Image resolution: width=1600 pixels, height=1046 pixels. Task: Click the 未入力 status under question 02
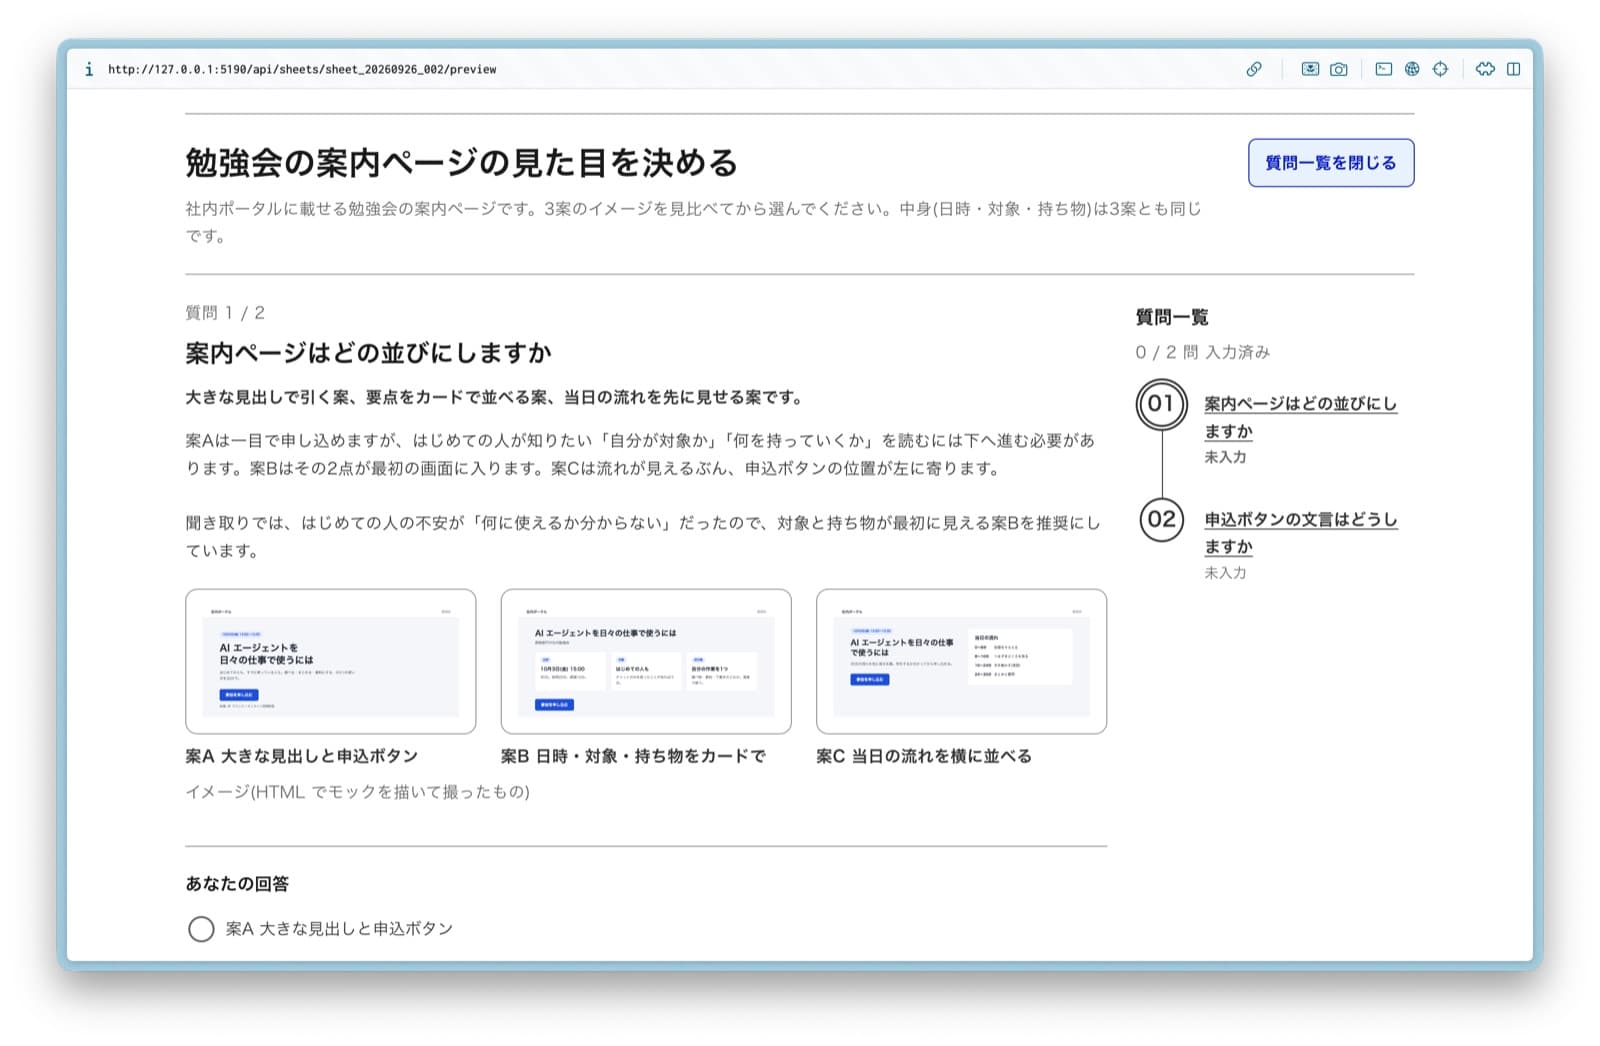click(x=1225, y=573)
